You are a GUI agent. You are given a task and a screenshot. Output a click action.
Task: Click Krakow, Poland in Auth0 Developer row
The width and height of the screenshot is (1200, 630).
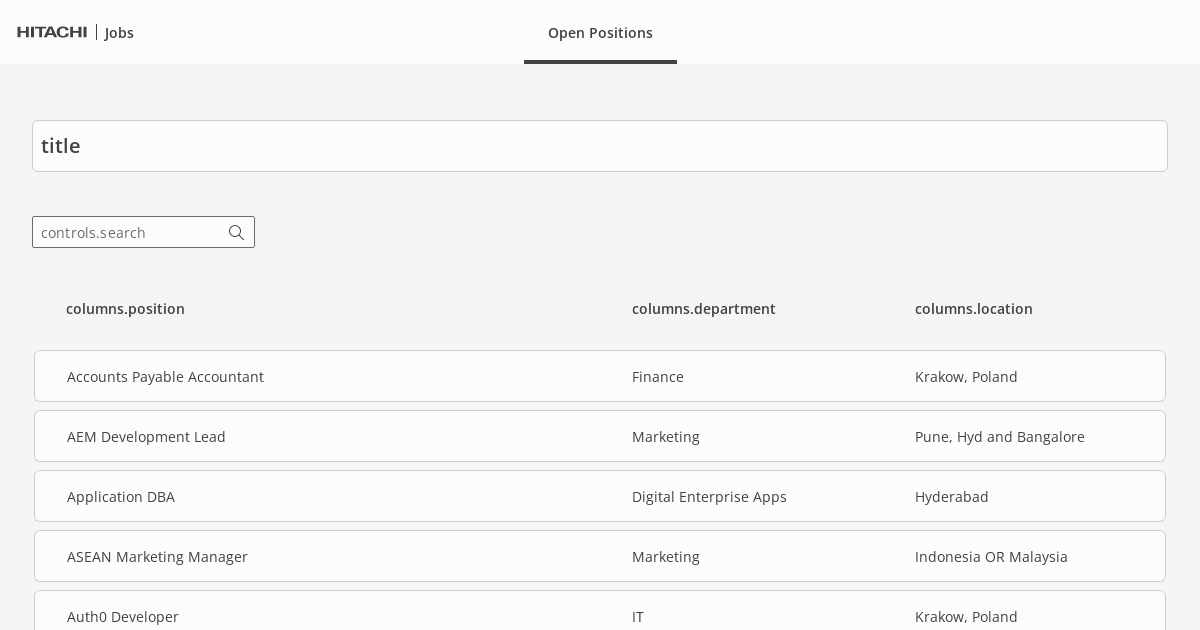(x=966, y=617)
